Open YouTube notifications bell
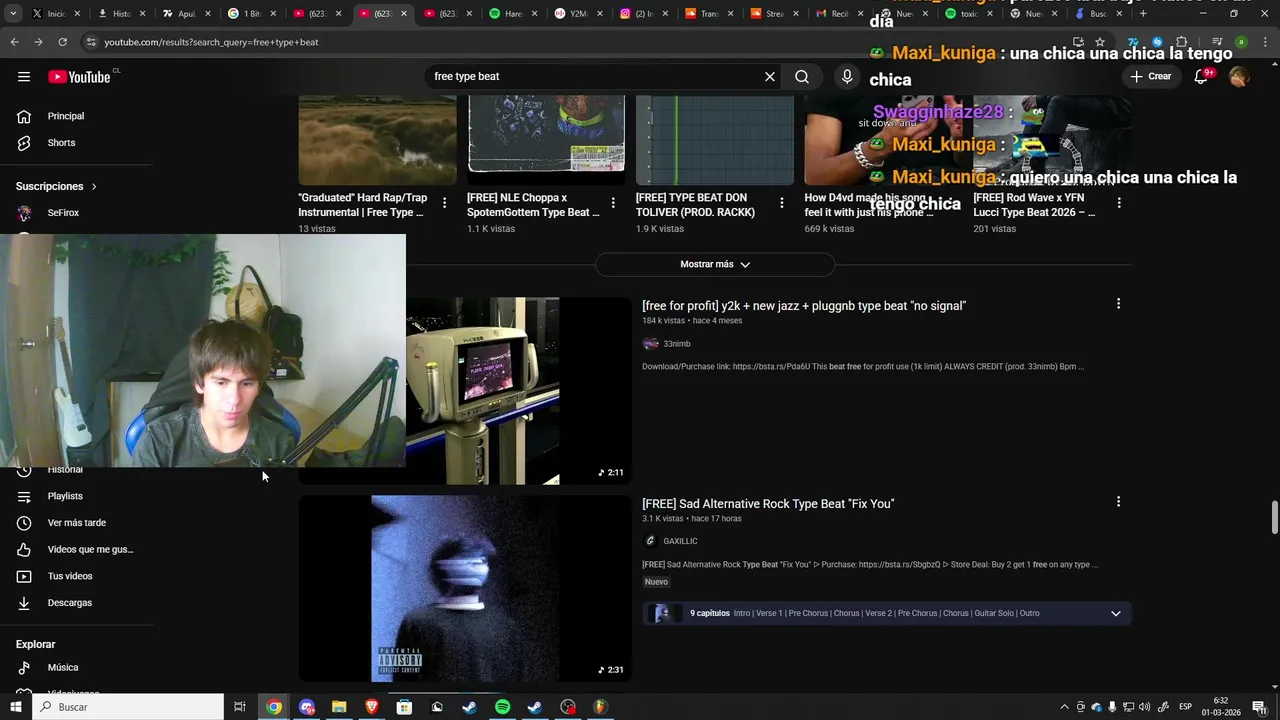The width and height of the screenshot is (1280, 720). point(1201,77)
